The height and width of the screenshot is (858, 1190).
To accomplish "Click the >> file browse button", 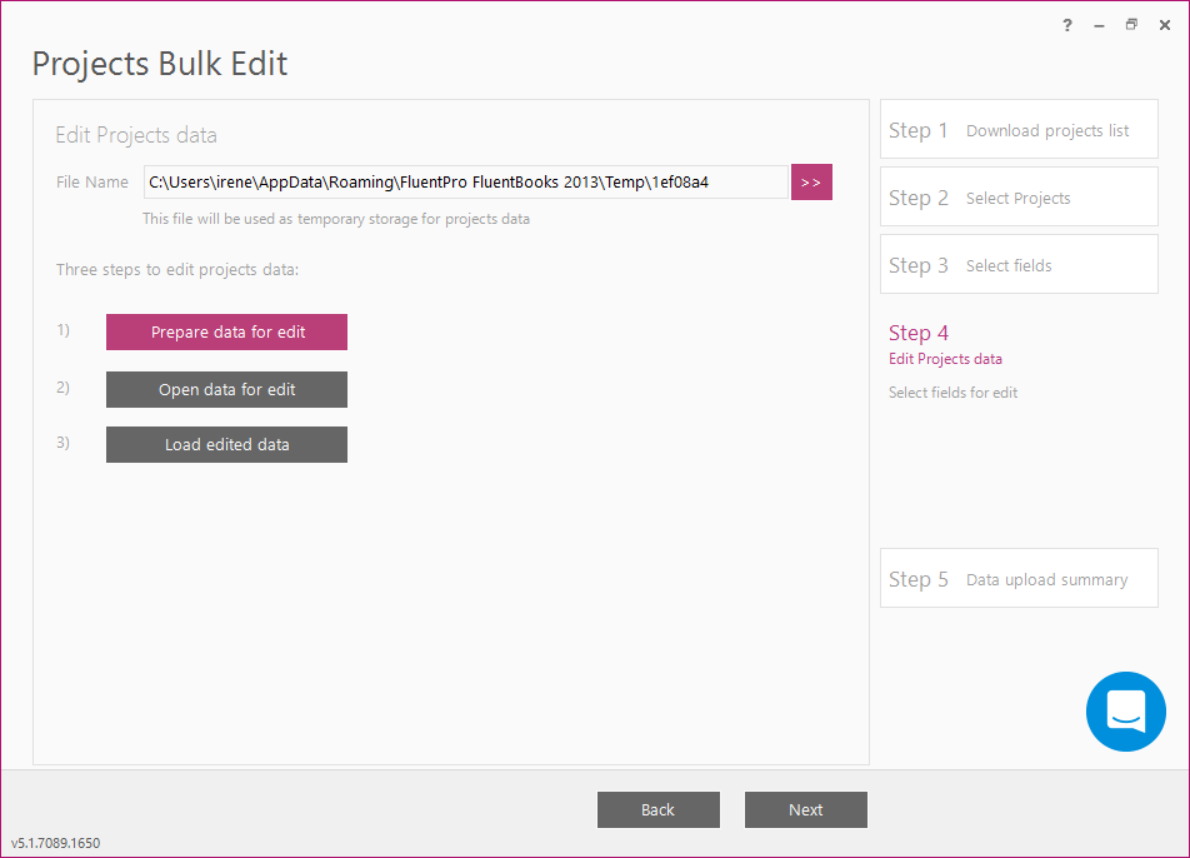I will 811,182.
